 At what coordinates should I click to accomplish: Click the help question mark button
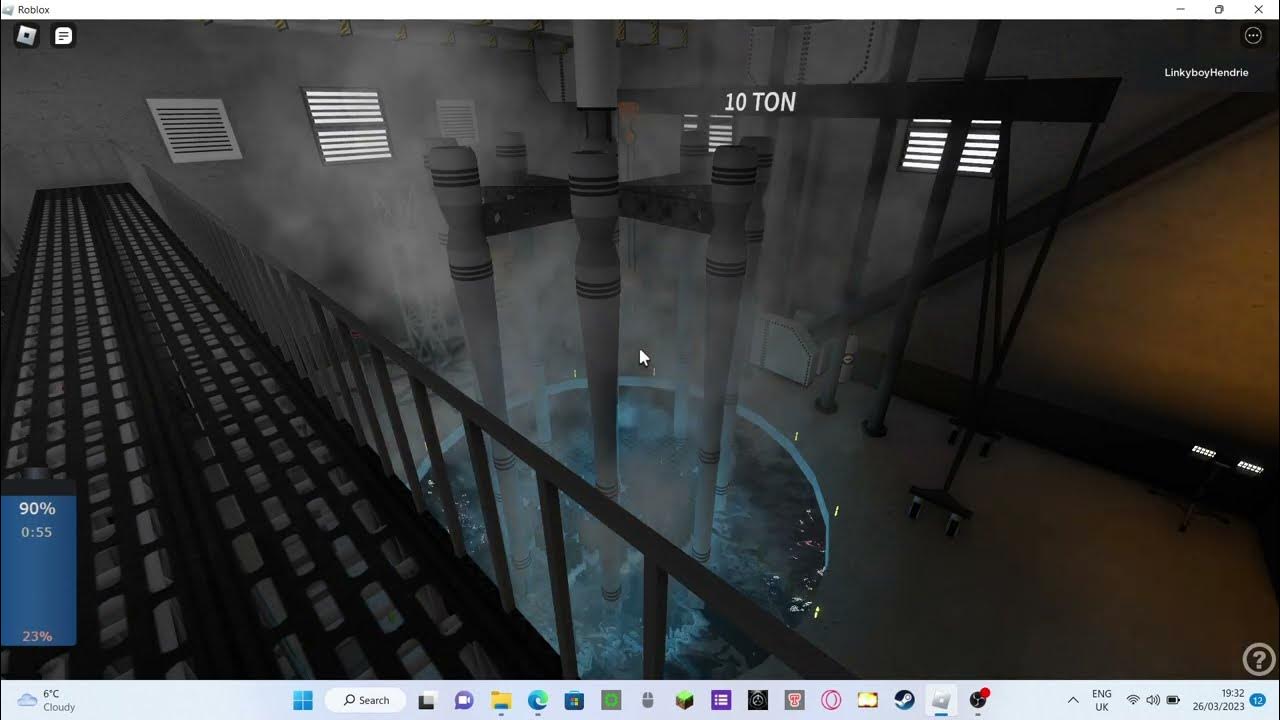point(1257,659)
